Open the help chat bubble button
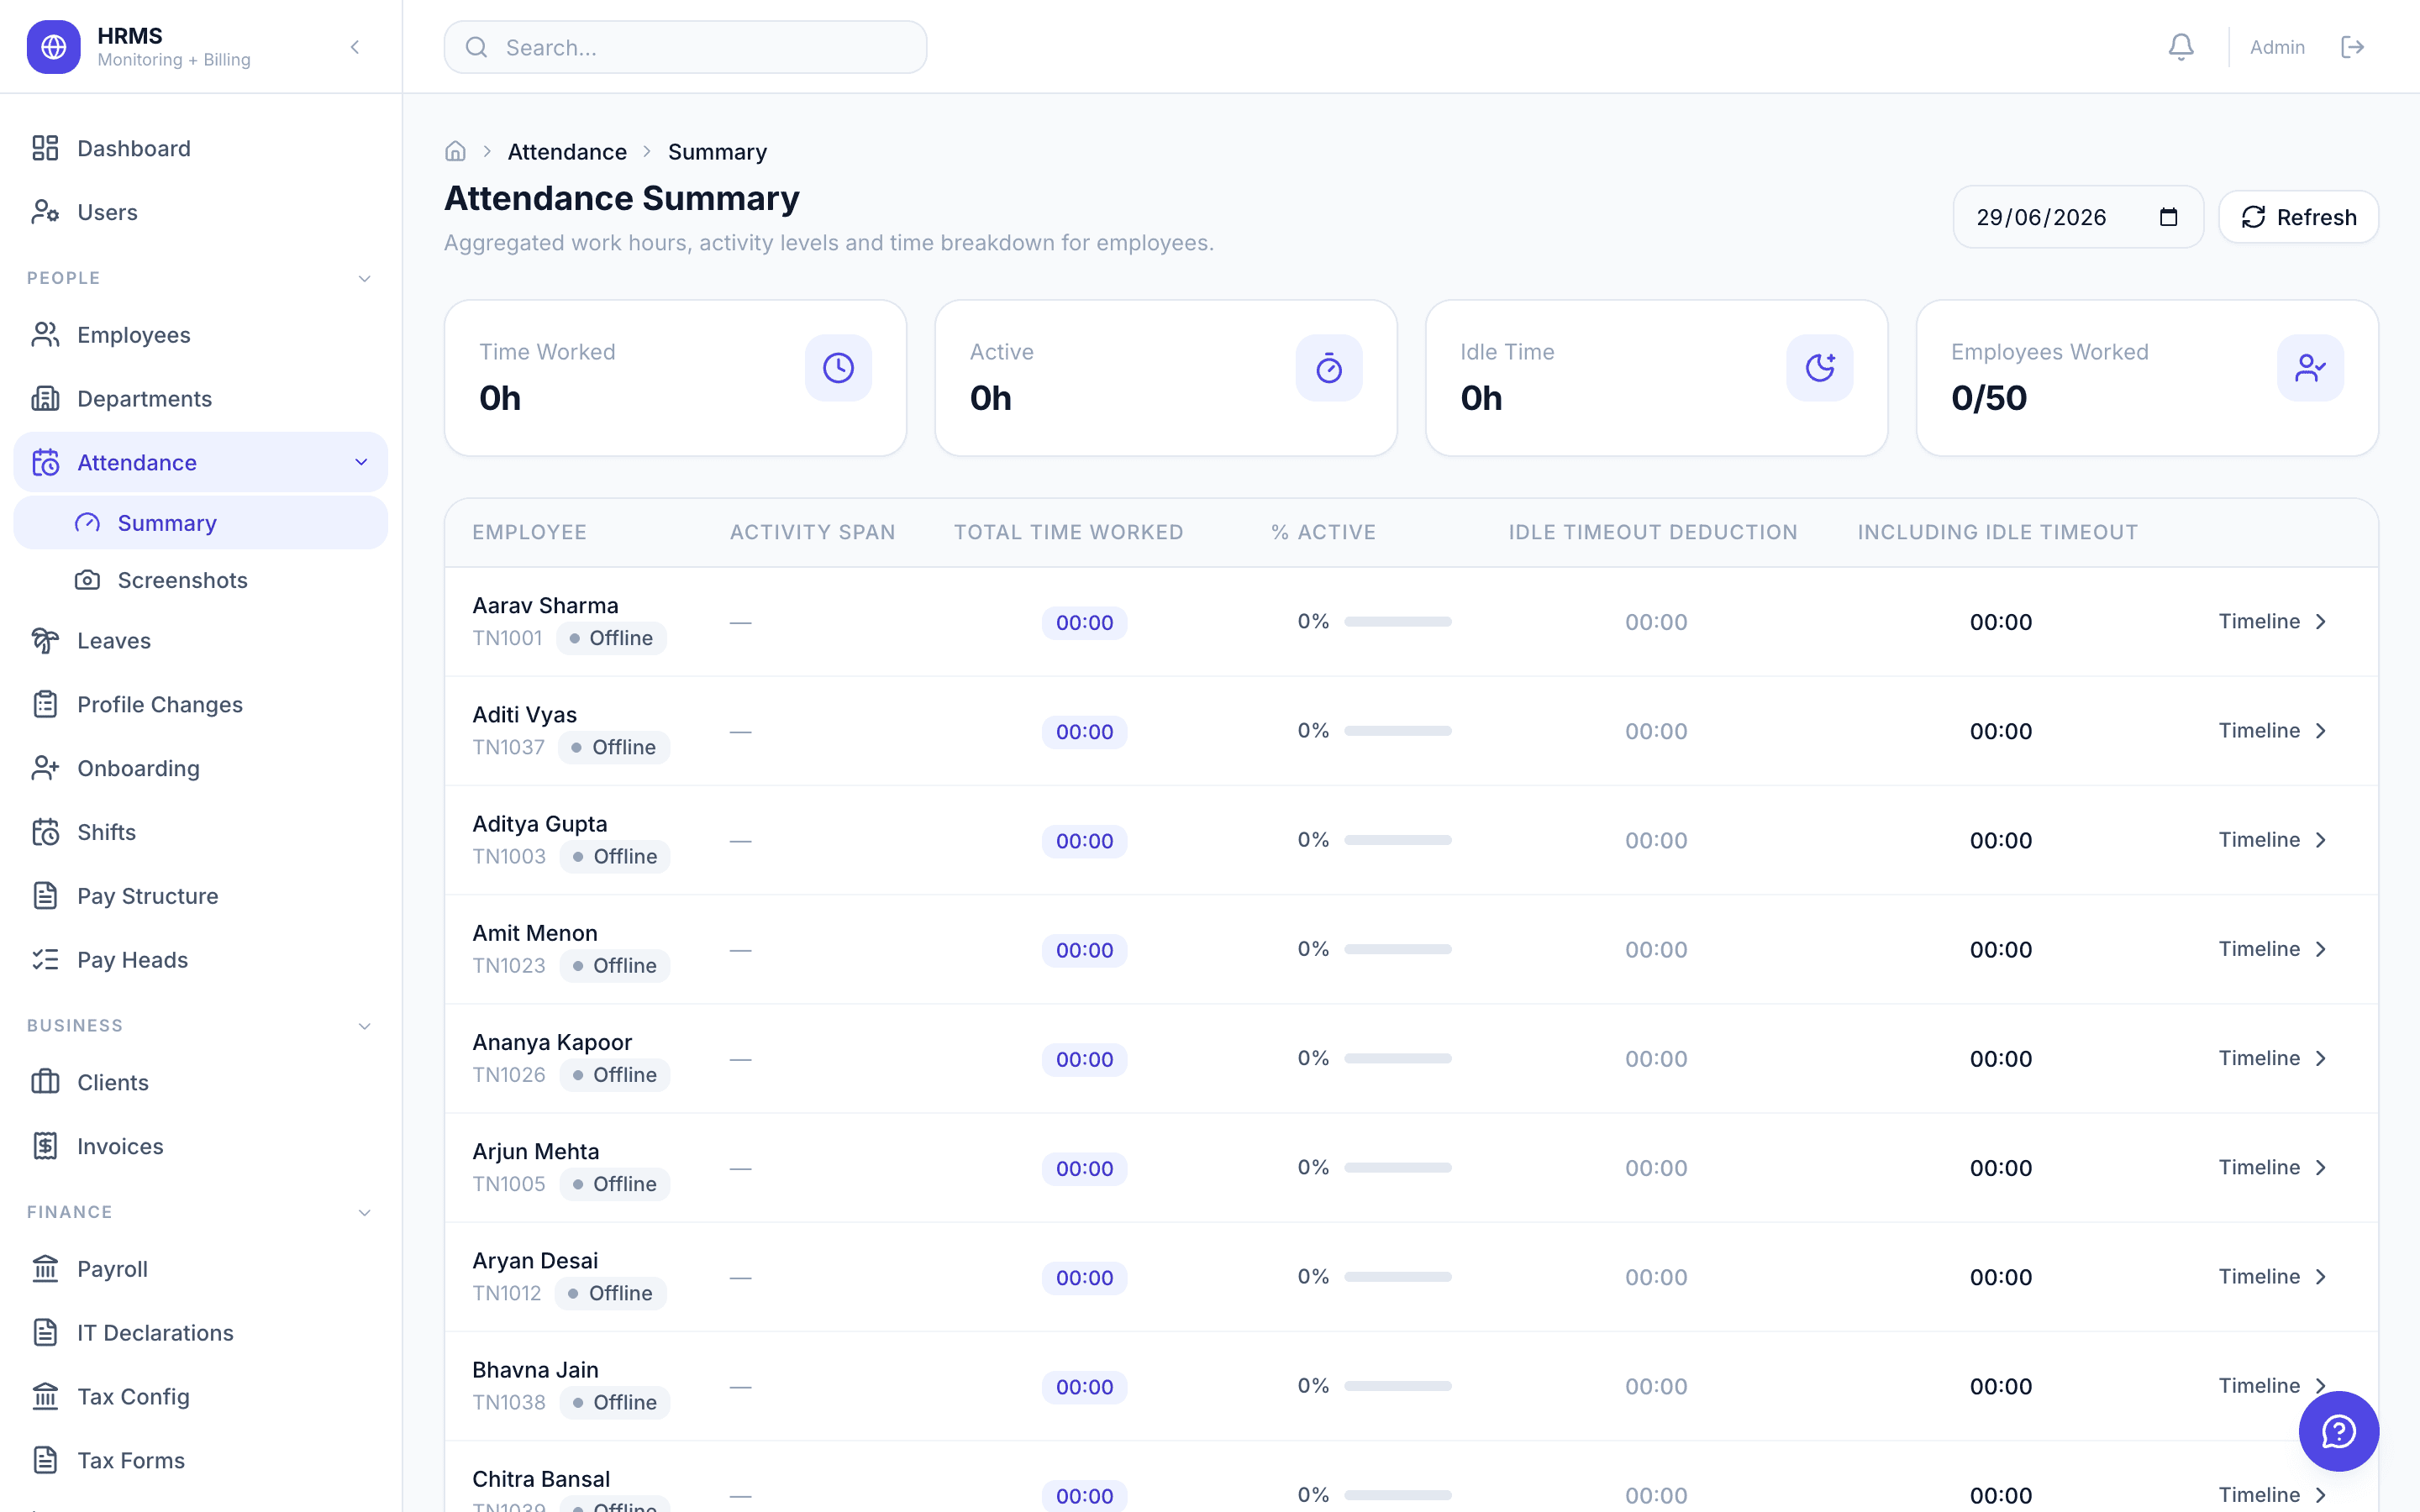This screenshot has width=2420, height=1512. coord(2338,1431)
